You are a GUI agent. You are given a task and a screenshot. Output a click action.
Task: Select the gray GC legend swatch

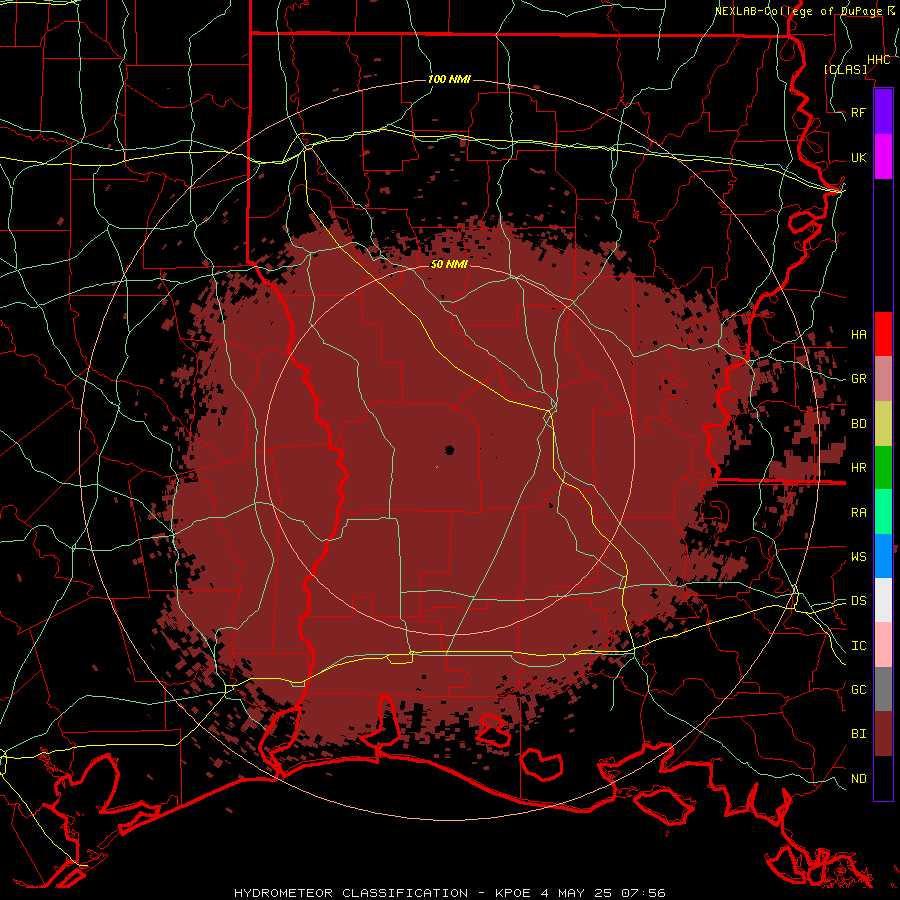883,689
